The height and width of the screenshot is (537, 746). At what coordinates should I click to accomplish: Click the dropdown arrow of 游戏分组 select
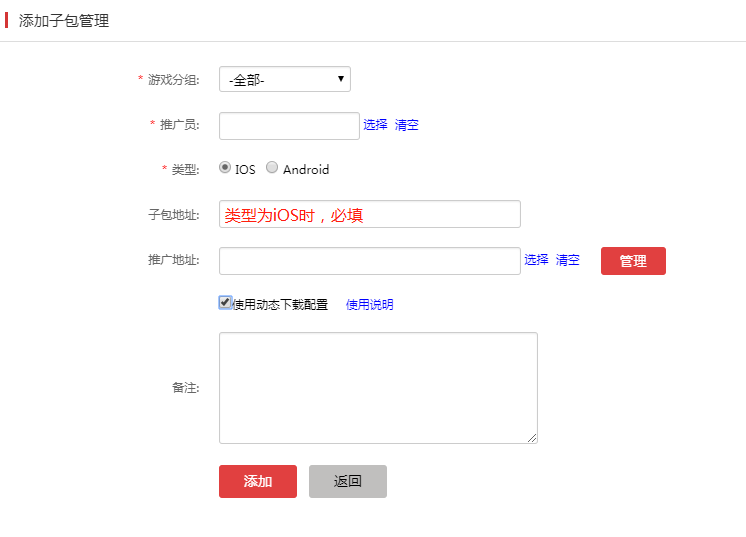[x=341, y=79]
